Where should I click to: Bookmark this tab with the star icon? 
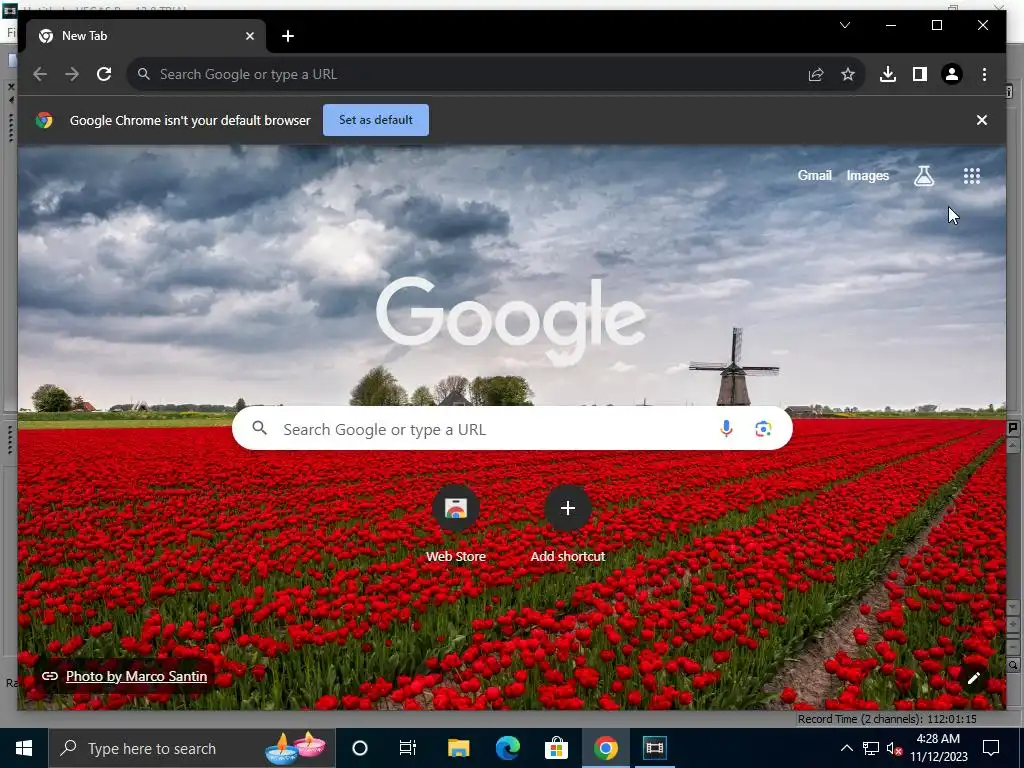(x=848, y=74)
